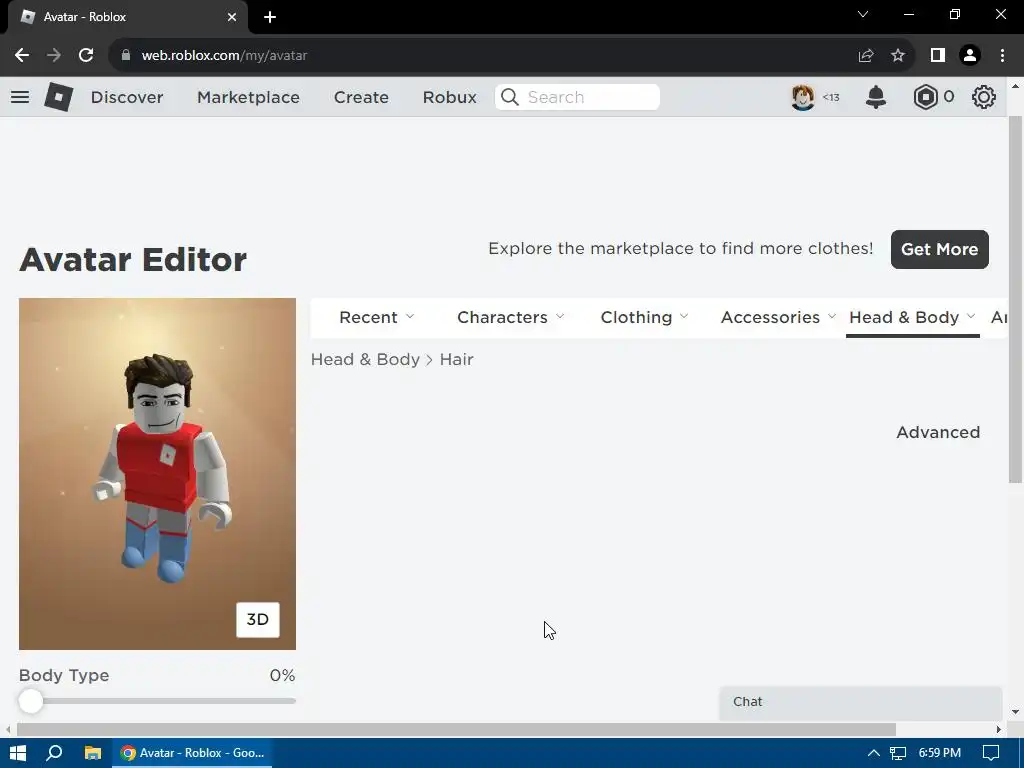Screen dimensions: 1024x768
Task: Go forward in browser history
Action: [x=54, y=56]
